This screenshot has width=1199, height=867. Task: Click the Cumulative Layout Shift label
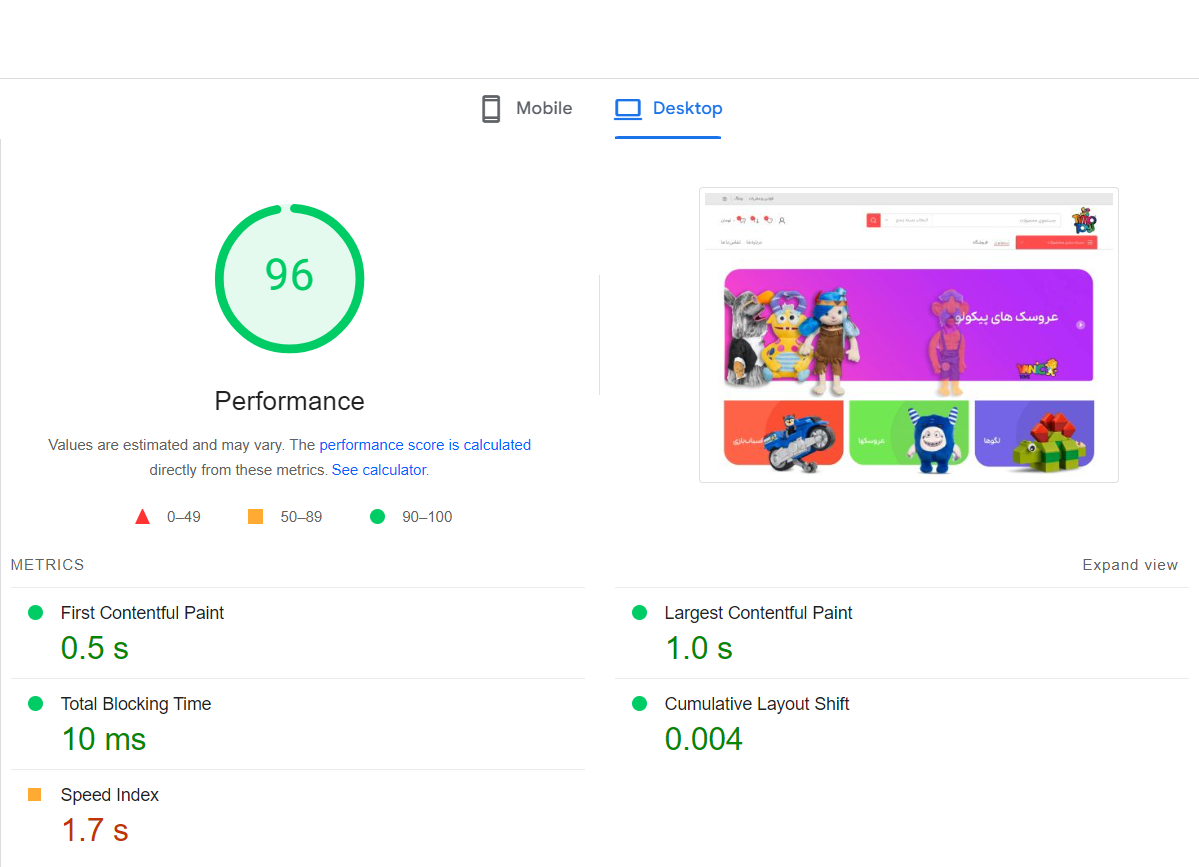(x=756, y=704)
